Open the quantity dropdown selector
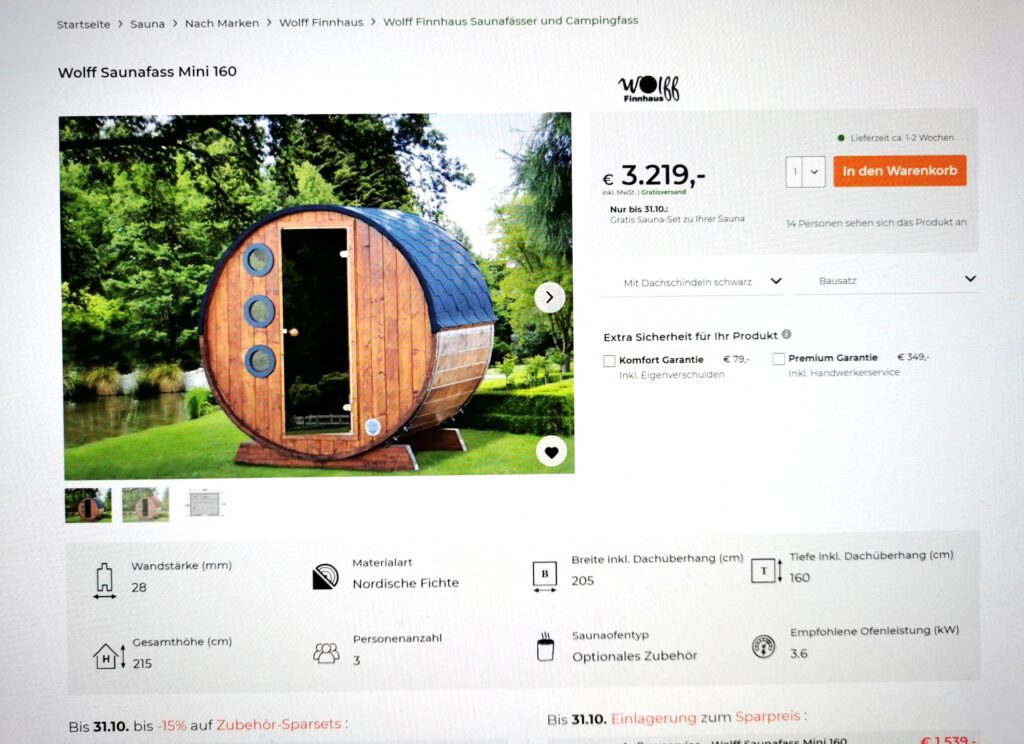Viewport: 1024px width, 744px height. (x=805, y=172)
